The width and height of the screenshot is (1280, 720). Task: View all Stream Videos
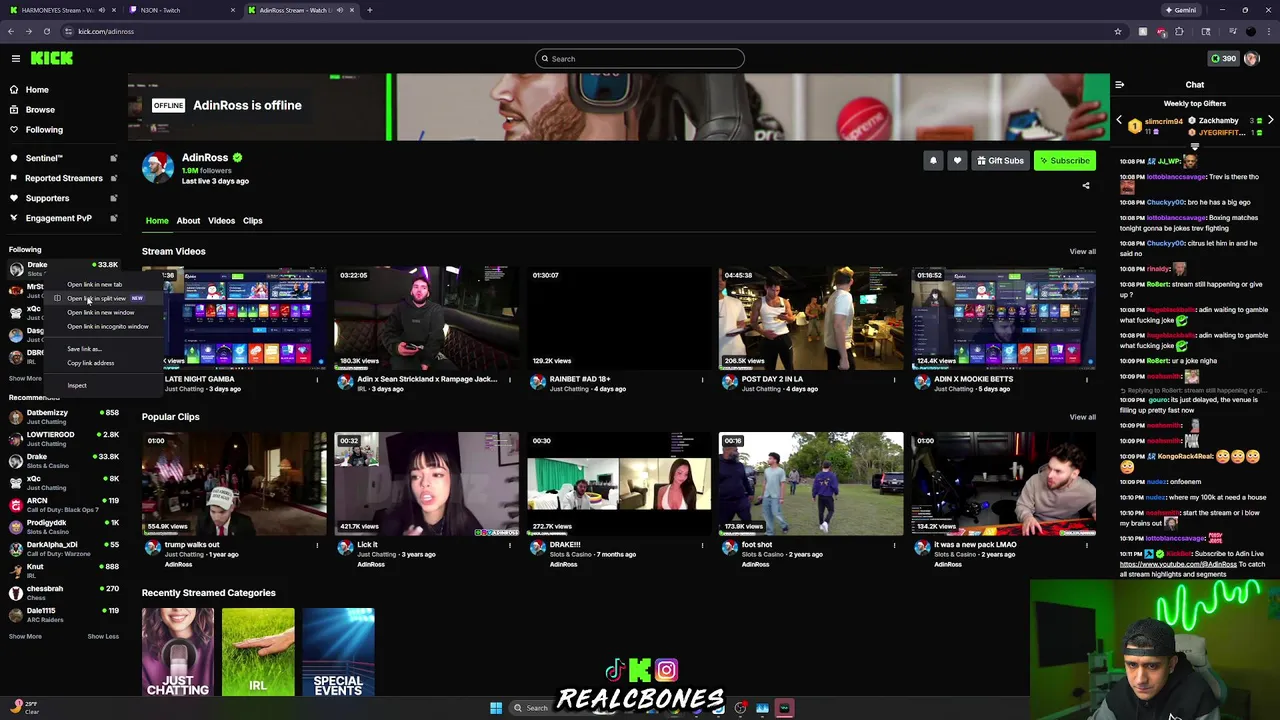coord(1082,251)
